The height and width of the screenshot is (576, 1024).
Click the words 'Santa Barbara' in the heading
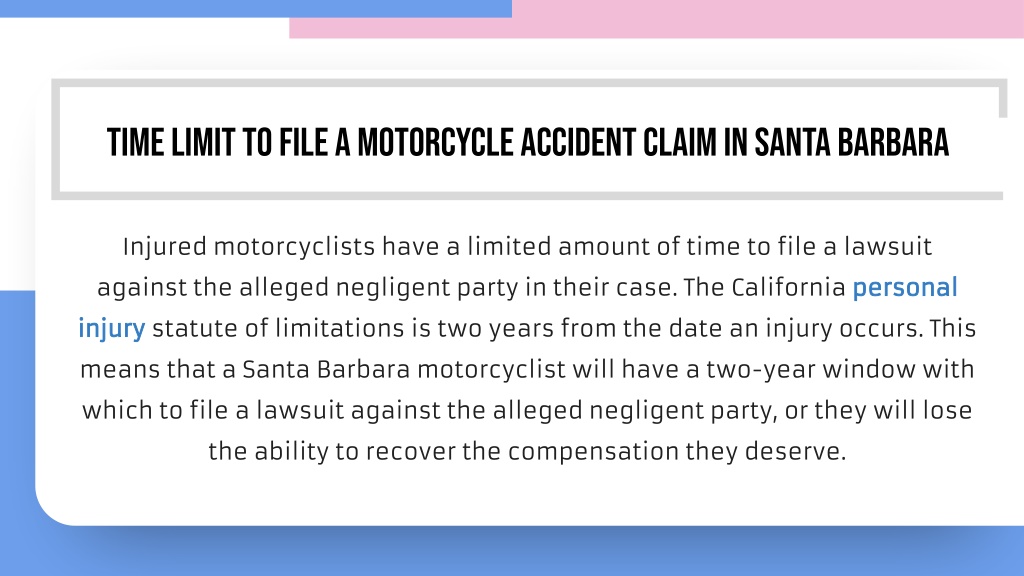(x=852, y=142)
